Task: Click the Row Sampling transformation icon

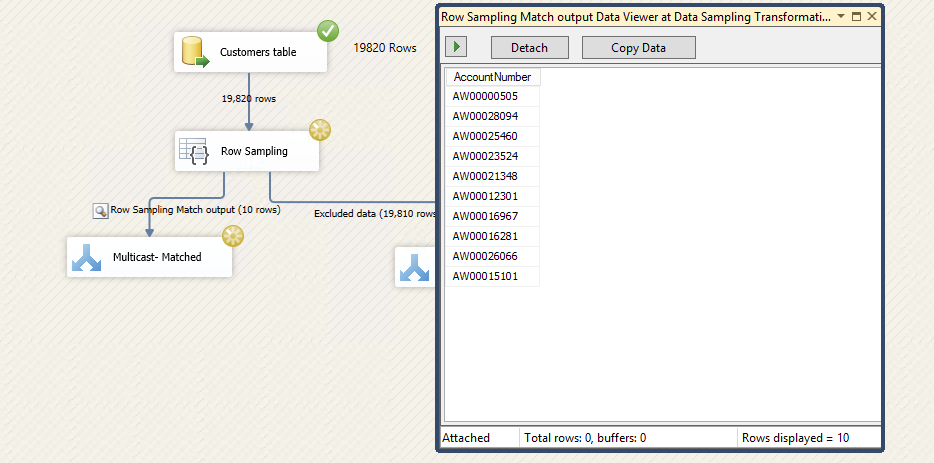Action: coord(192,151)
